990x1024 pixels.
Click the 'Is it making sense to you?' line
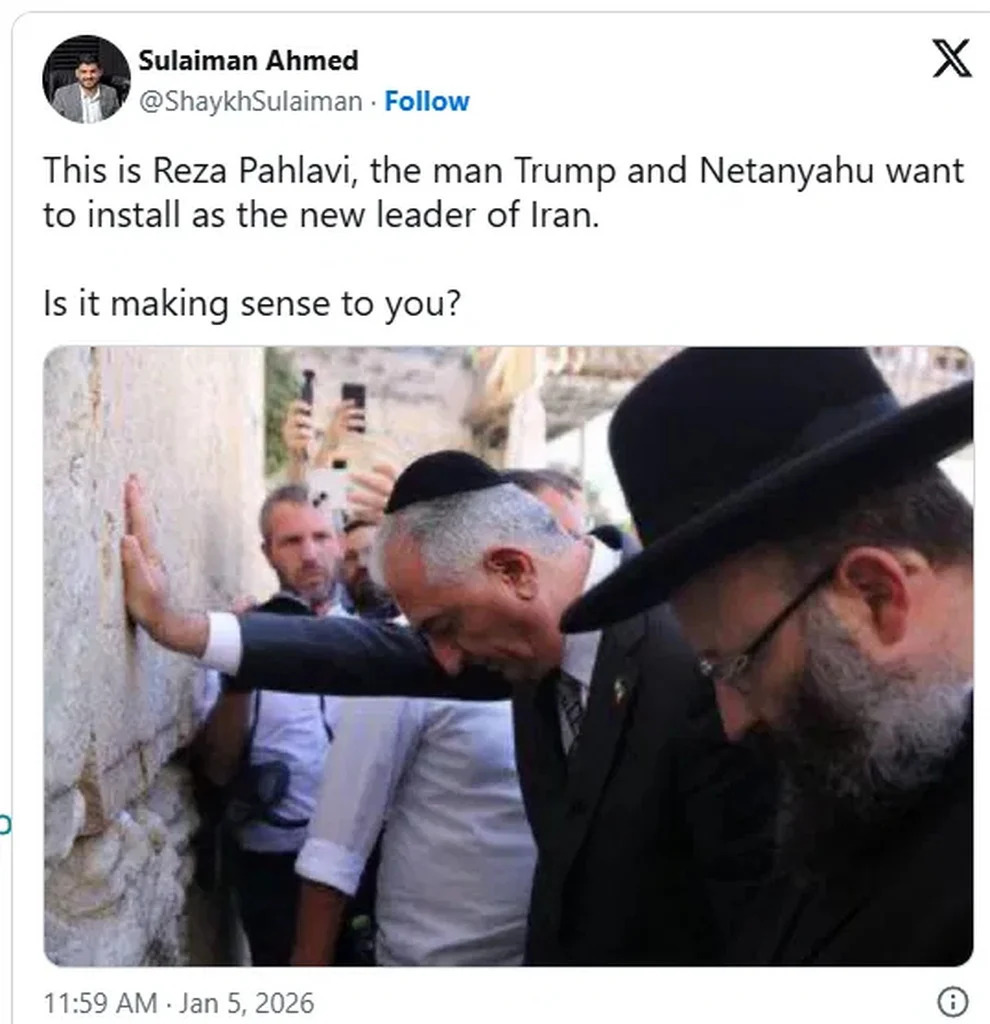click(x=252, y=304)
